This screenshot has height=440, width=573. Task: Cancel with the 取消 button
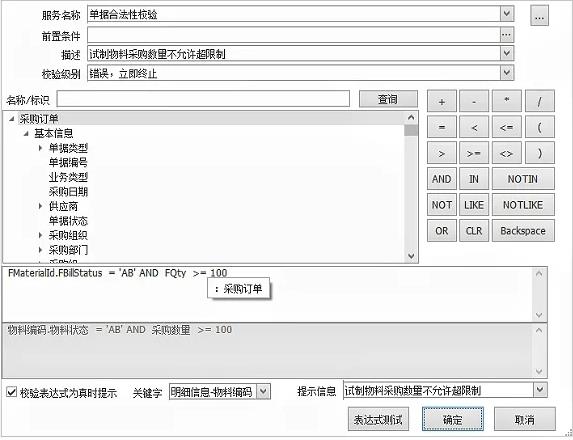coord(525,420)
